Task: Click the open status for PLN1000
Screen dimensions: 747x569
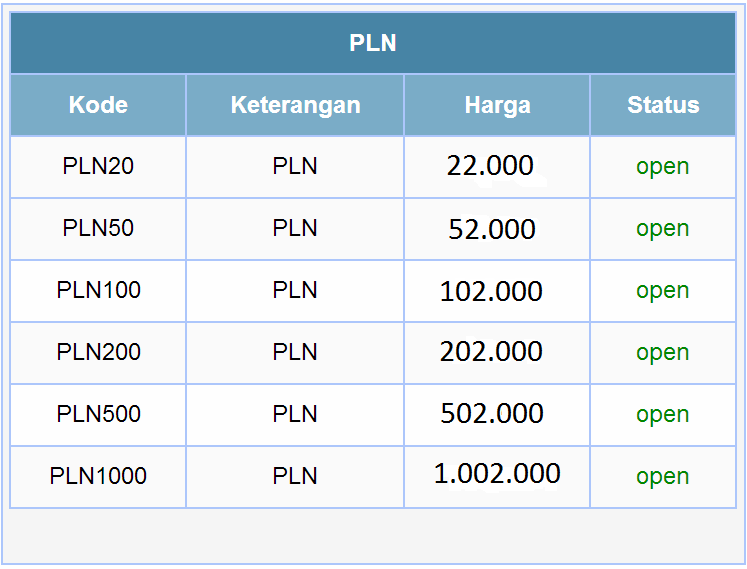Action: pos(663,477)
